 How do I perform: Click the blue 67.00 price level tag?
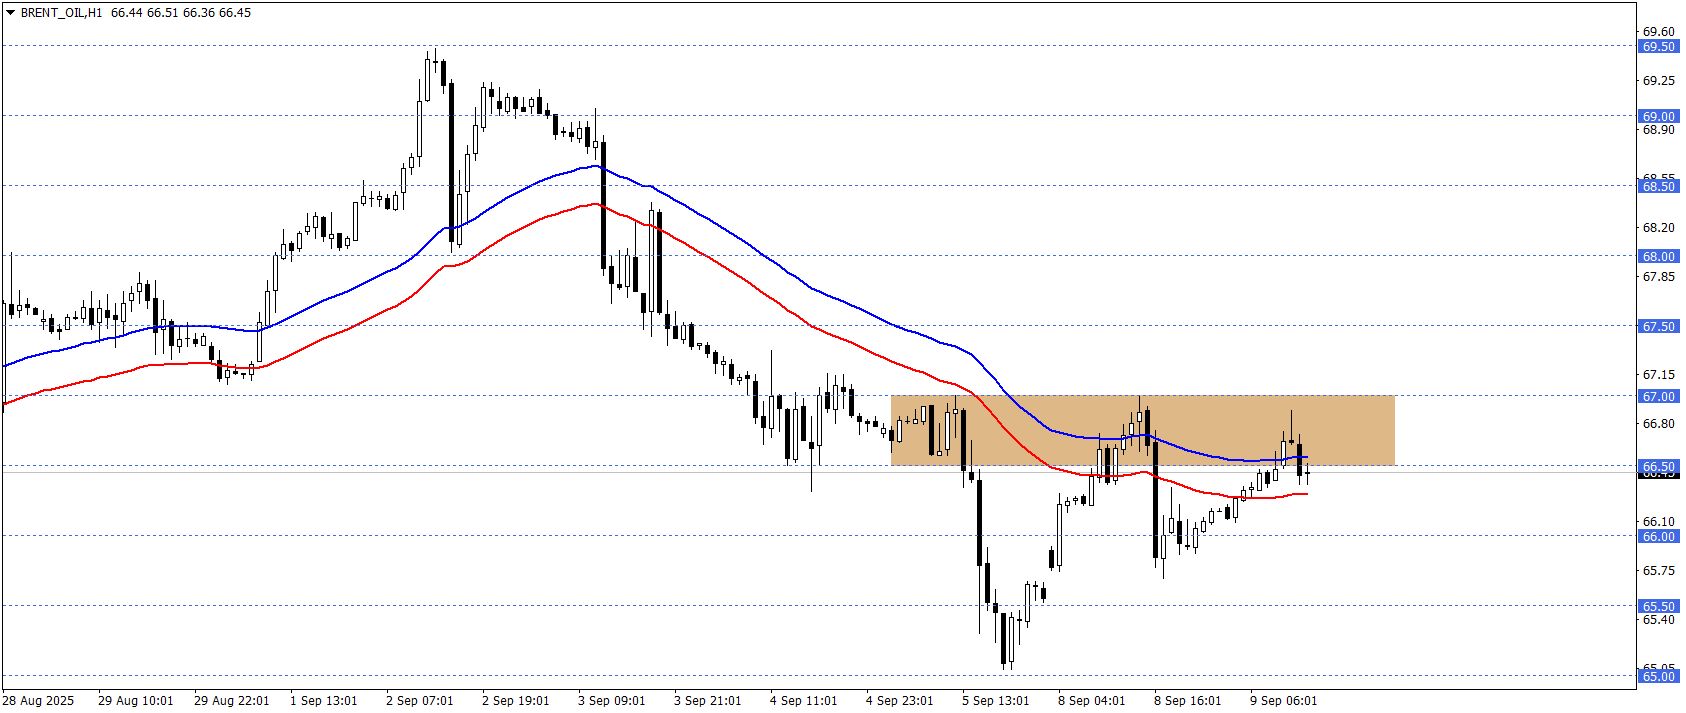1658,397
